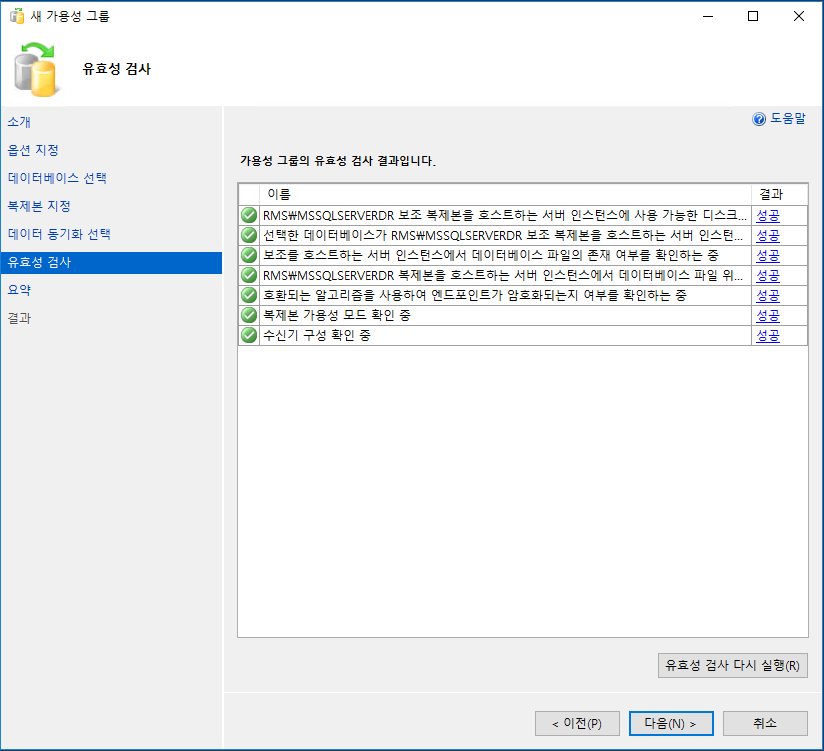This screenshot has width=824, height=751.
Task: Open 성공 link for 데이터베이스 파일의 존재 여부 row
Action: tap(767, 255)
